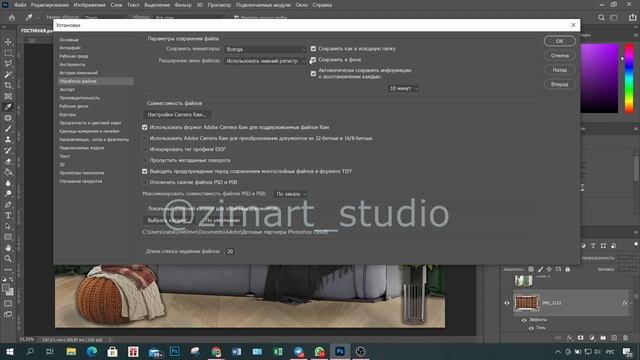Image resolution: width=640 pixels, height=360 pixels.
Task: Hide the 'Тень' effect eye icon
Action: pos(531,328)
